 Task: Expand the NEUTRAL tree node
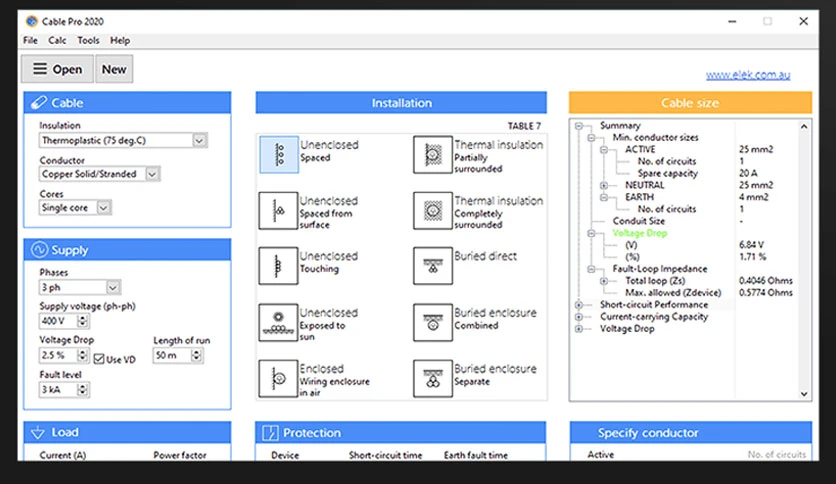[604, 185]
